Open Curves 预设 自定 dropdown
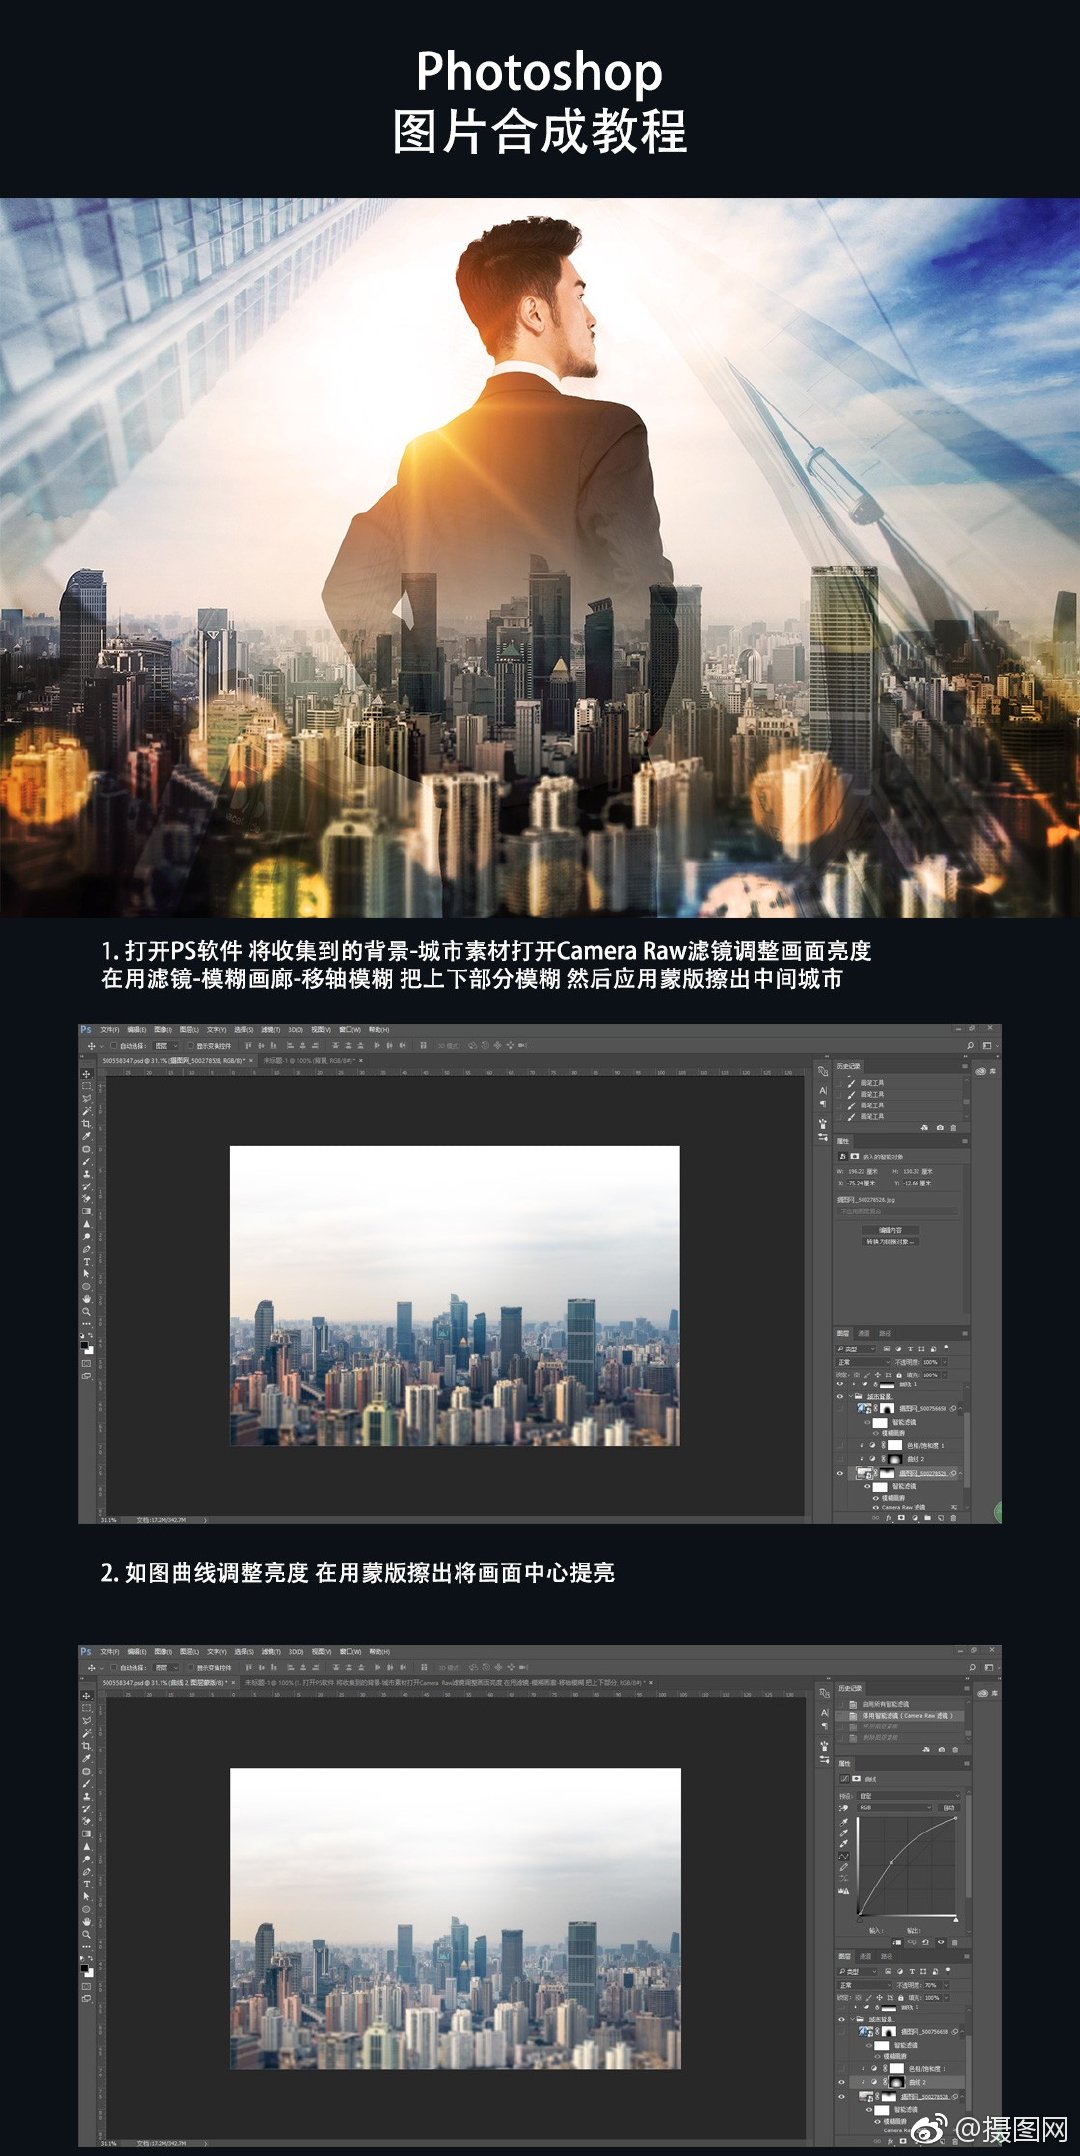The width and height of the screenshot is (1080, 2156). (909, 1796)
